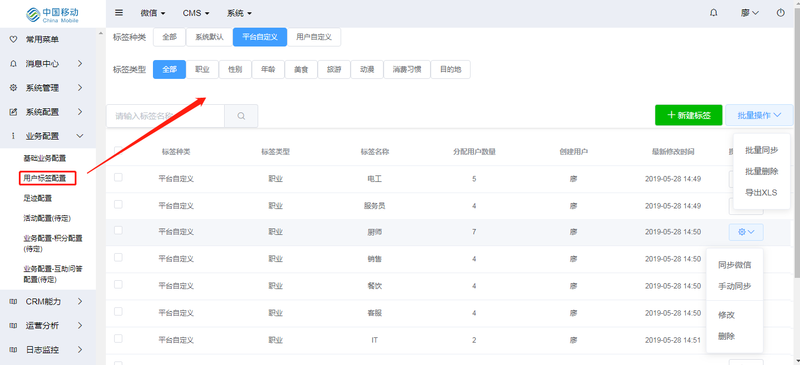Click the tag name search input field
This screenshot has height=365, width=800.
165,116
